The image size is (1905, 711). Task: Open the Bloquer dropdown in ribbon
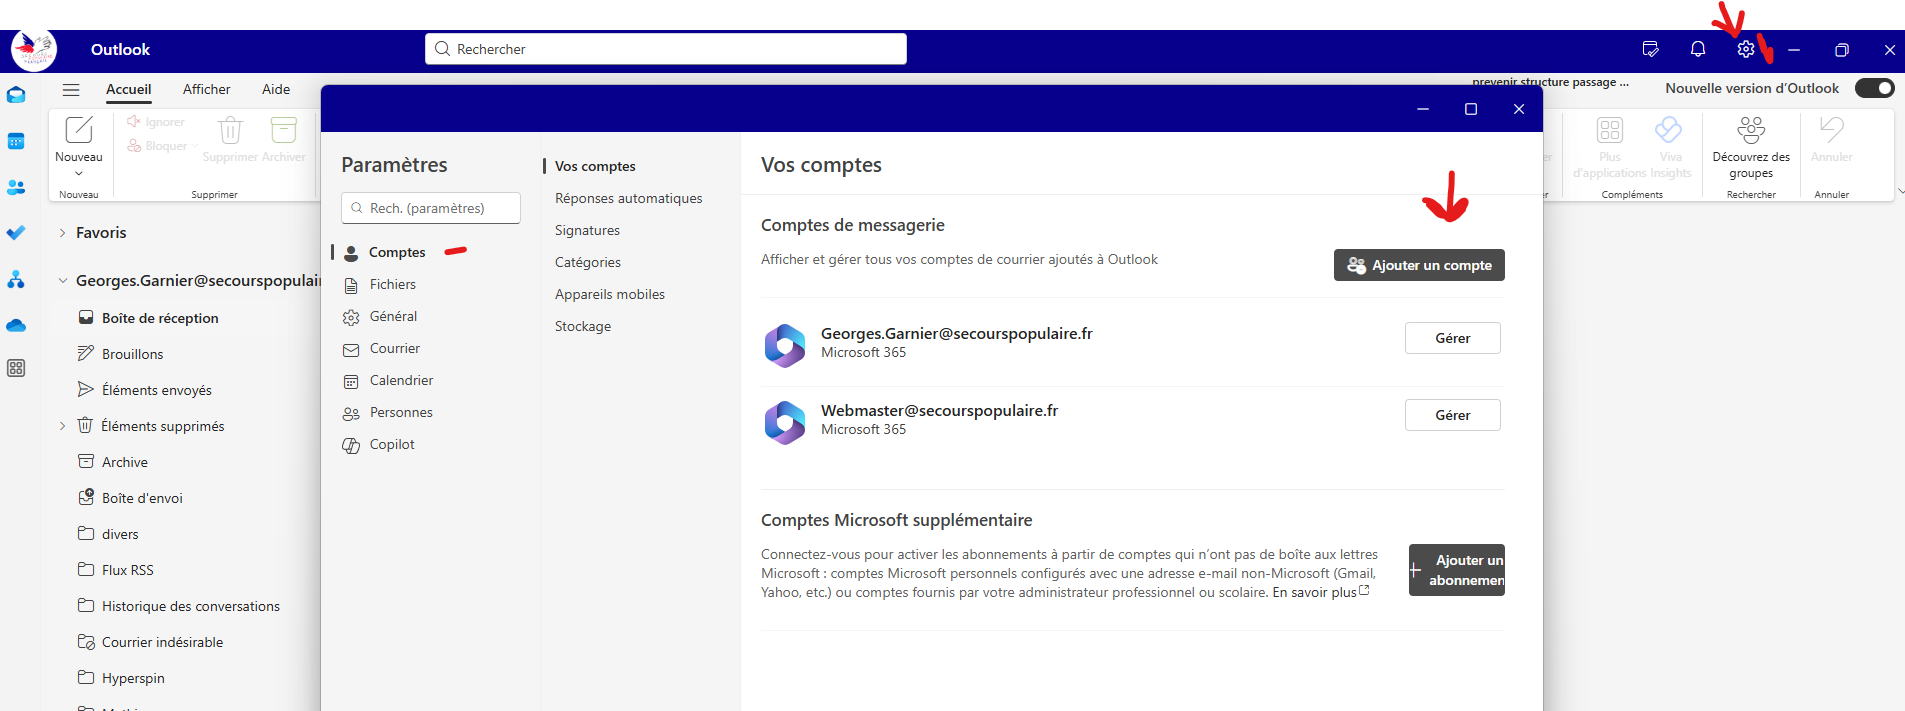click(195, 146)
